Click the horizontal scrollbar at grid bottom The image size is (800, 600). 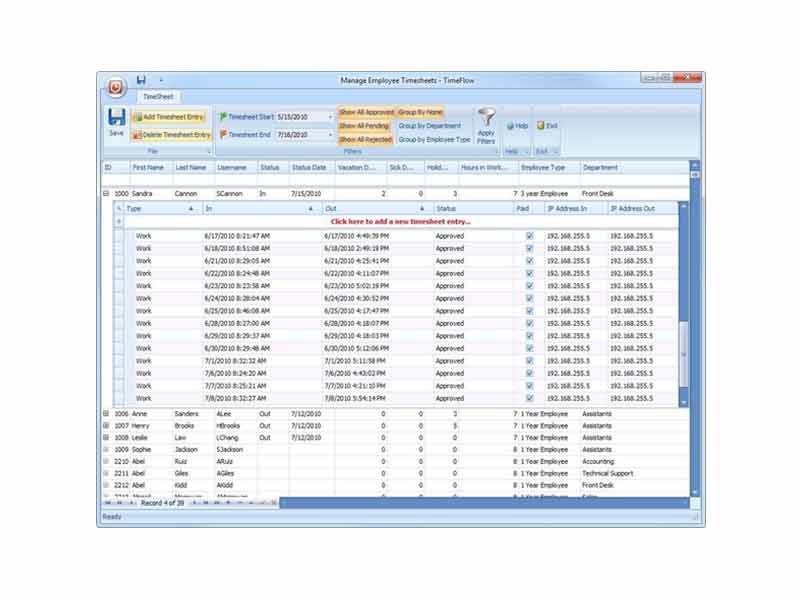tap(485, 503)
